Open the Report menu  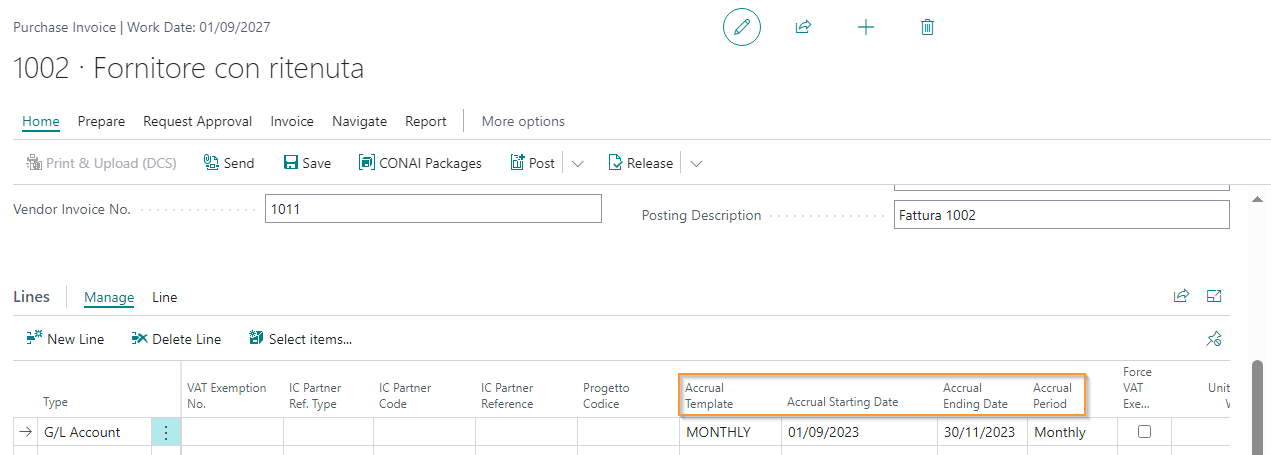coord(426,121)
